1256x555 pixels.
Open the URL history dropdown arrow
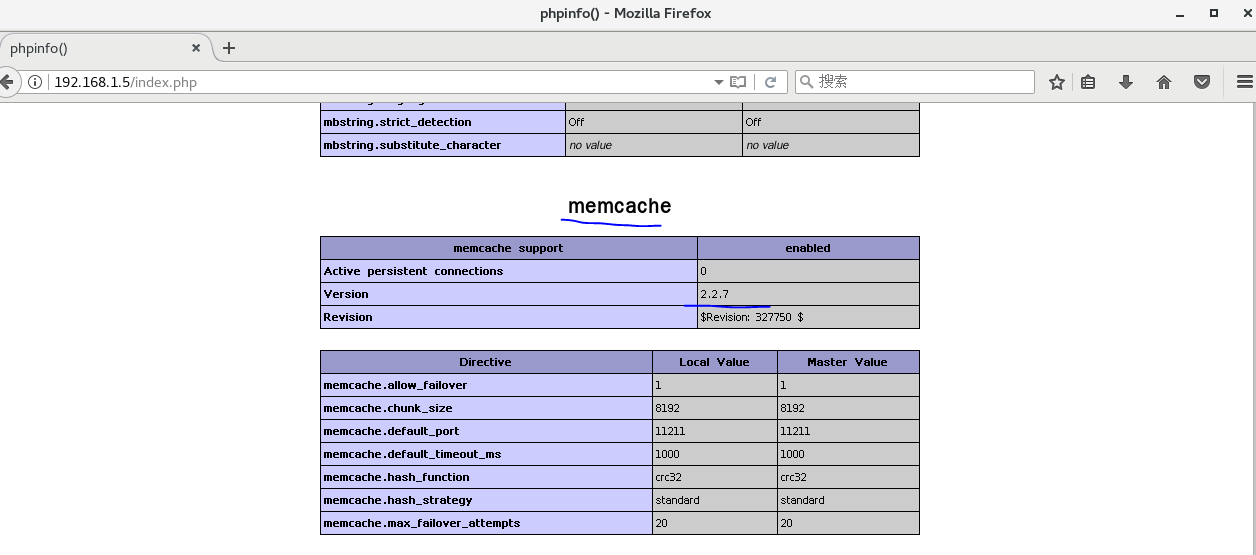(x=718, y=82)
